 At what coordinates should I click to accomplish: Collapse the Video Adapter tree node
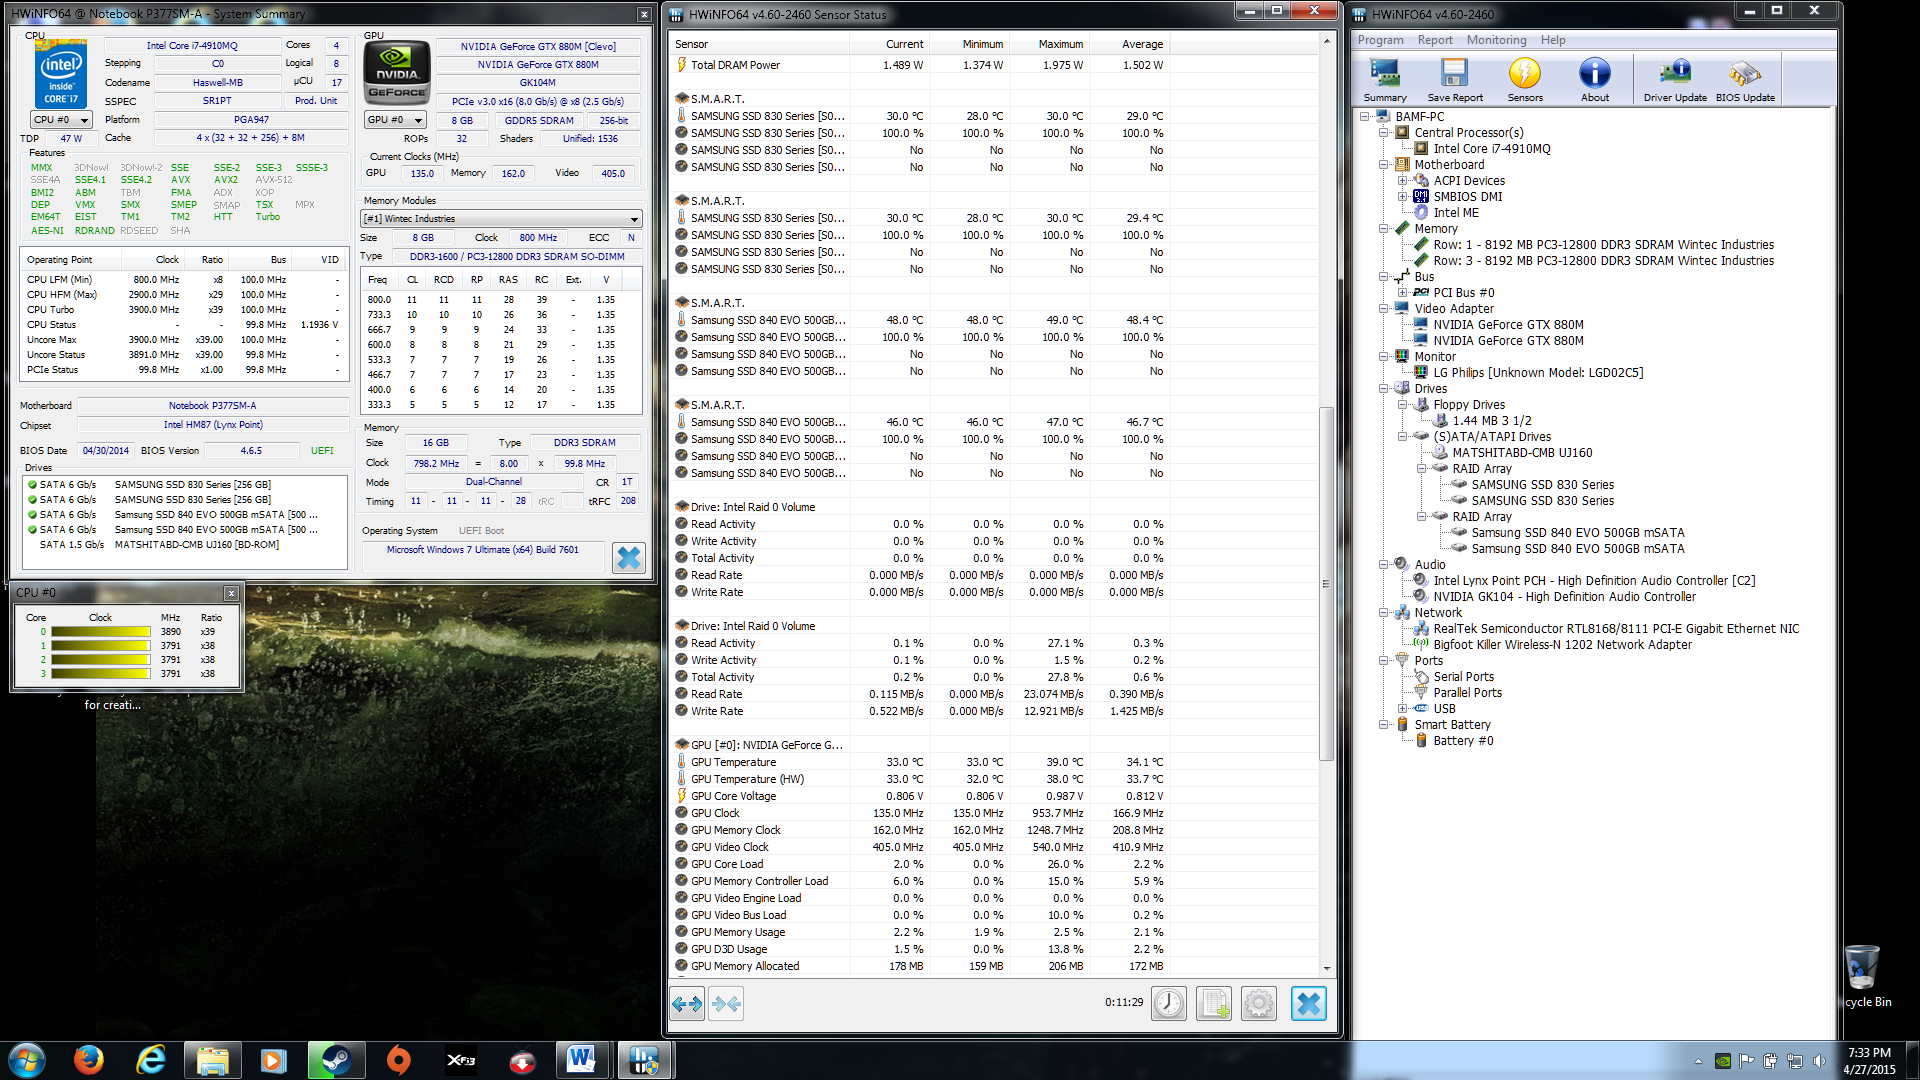click(1384, 309)
